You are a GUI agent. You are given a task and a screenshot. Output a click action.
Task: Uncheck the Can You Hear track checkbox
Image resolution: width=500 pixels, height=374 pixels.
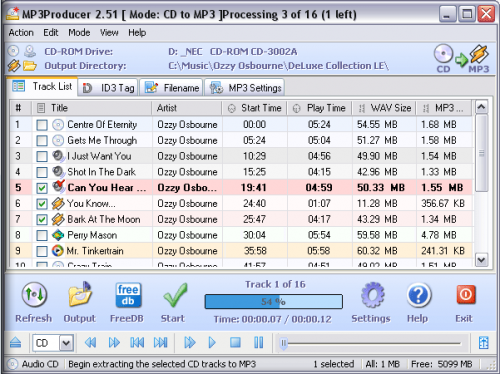pyautogui.click(x=42, y=188)
